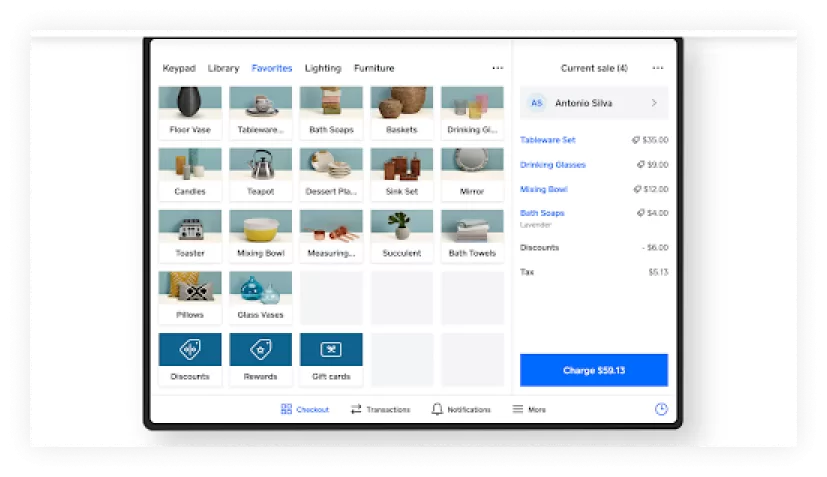The width and height of the screenshot is (827, 477).
Task: Select the Gift cards tile
Action: 331,358
